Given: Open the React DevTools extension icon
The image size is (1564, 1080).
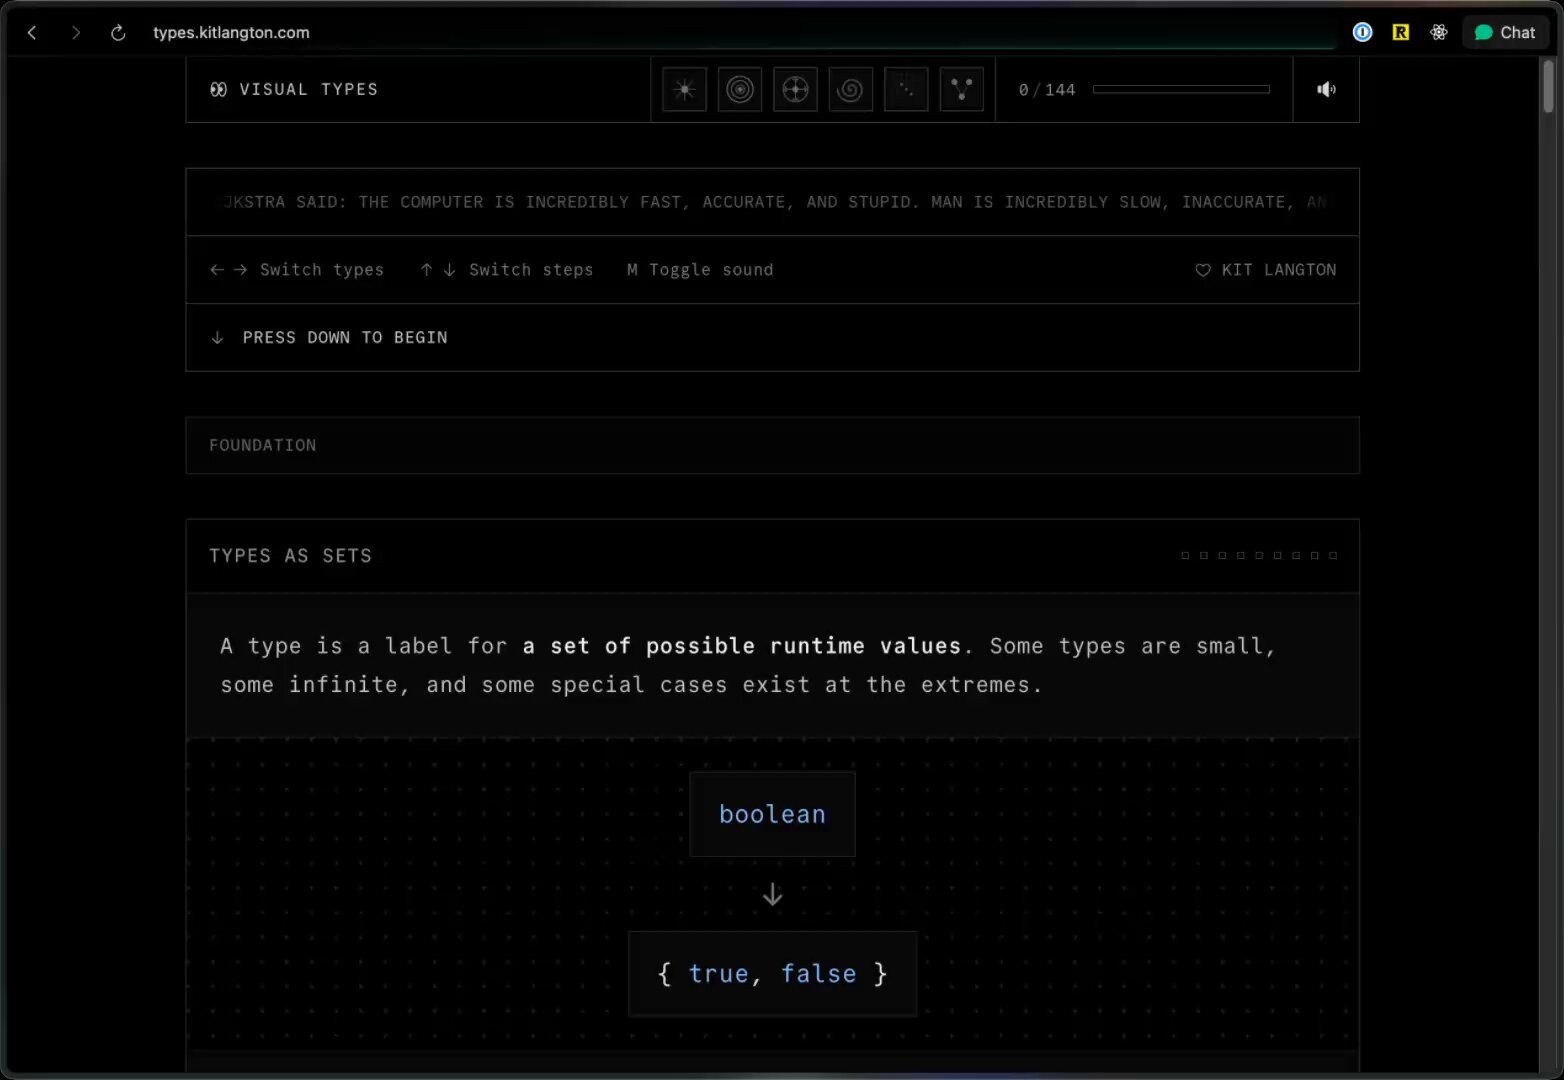Looking at the screenshot, I should coord(1438,32).
